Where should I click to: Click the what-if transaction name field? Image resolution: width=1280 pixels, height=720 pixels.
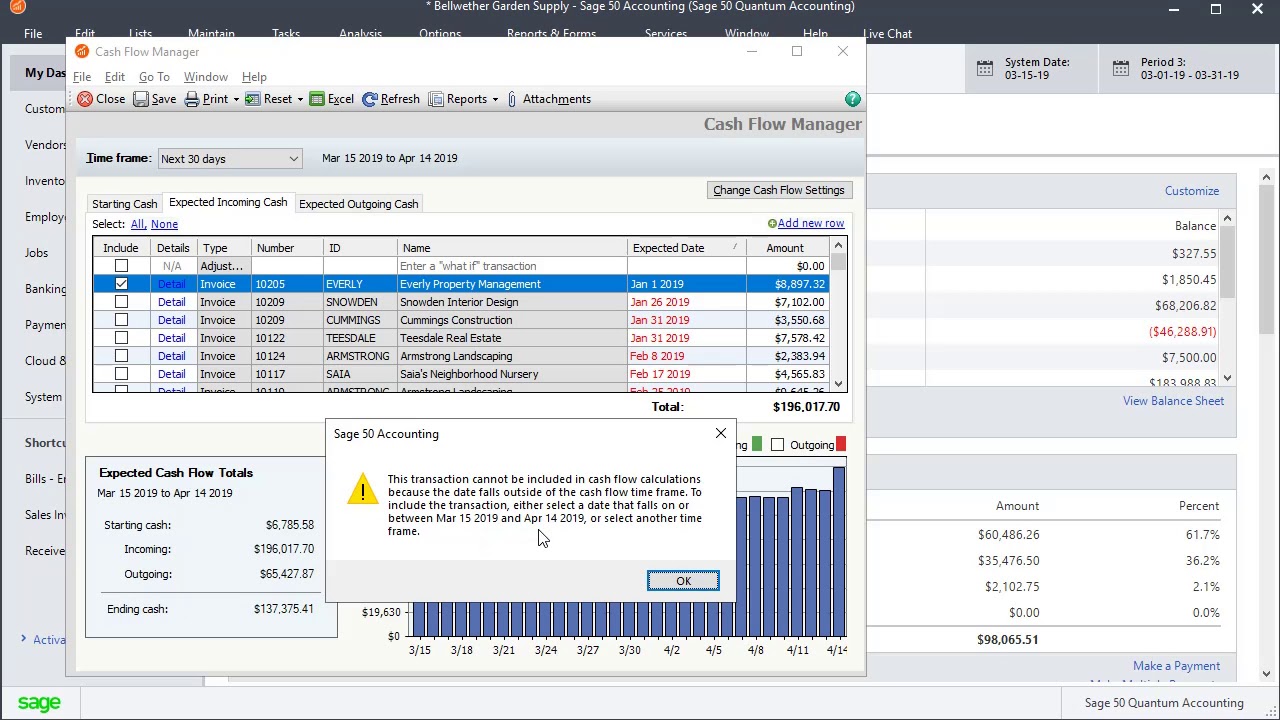(x=511, y=266)
